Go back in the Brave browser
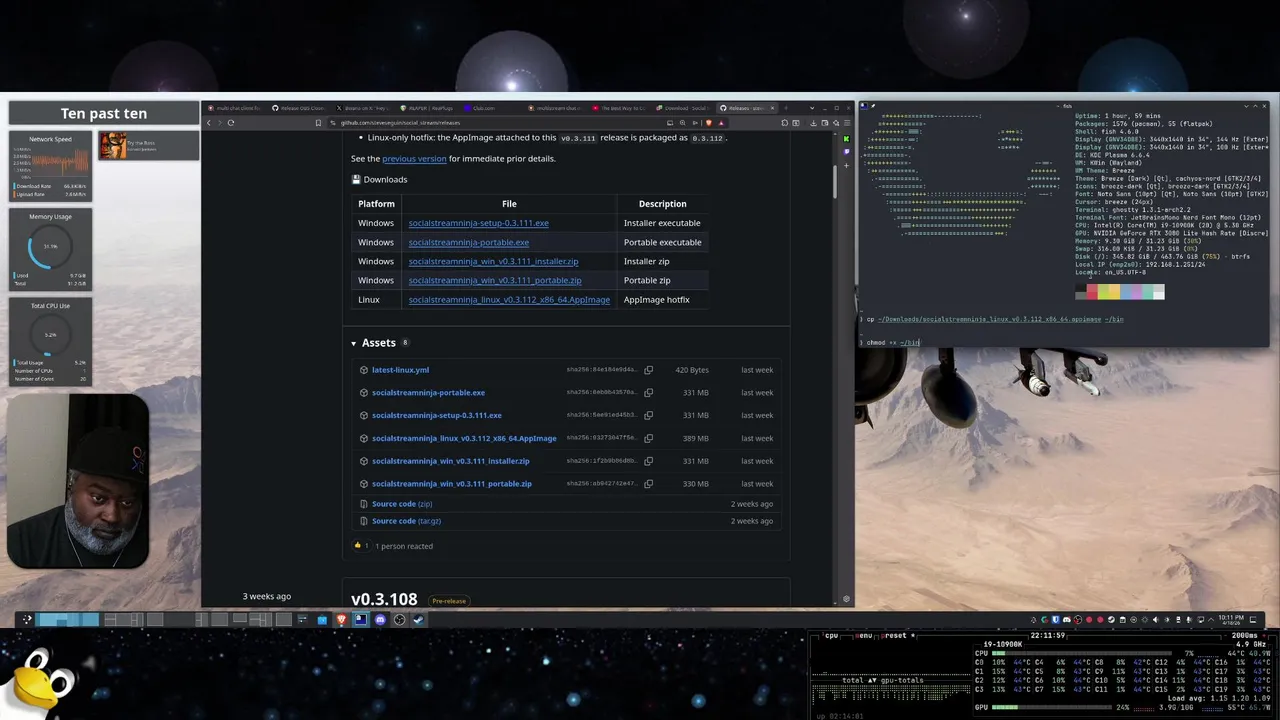This screenshot has width=1280, height=720. pos(209,122)
